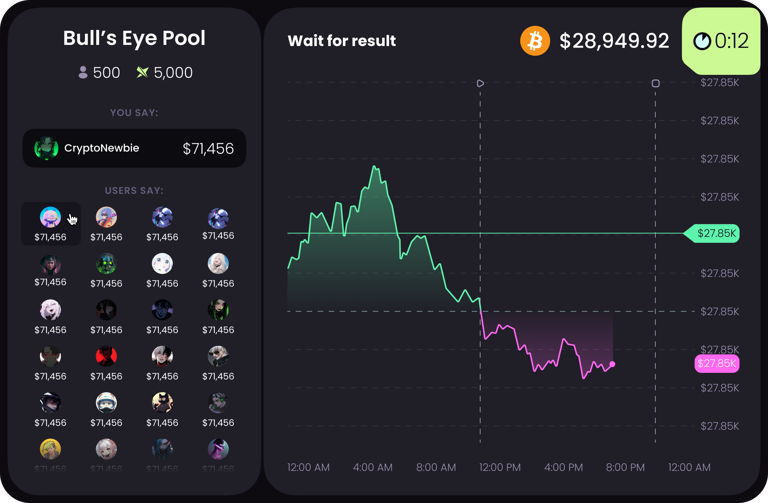This screenshot has width=768, height=503.
Task: Click the countdown timer clock icon
Action: tap(702, 41)
